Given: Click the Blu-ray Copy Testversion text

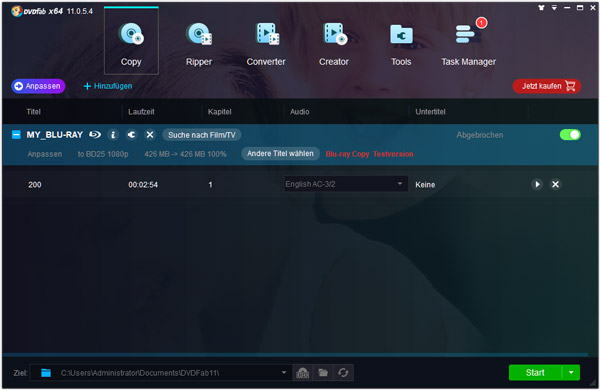Looking at the screenshot, I should pos(369,154).
